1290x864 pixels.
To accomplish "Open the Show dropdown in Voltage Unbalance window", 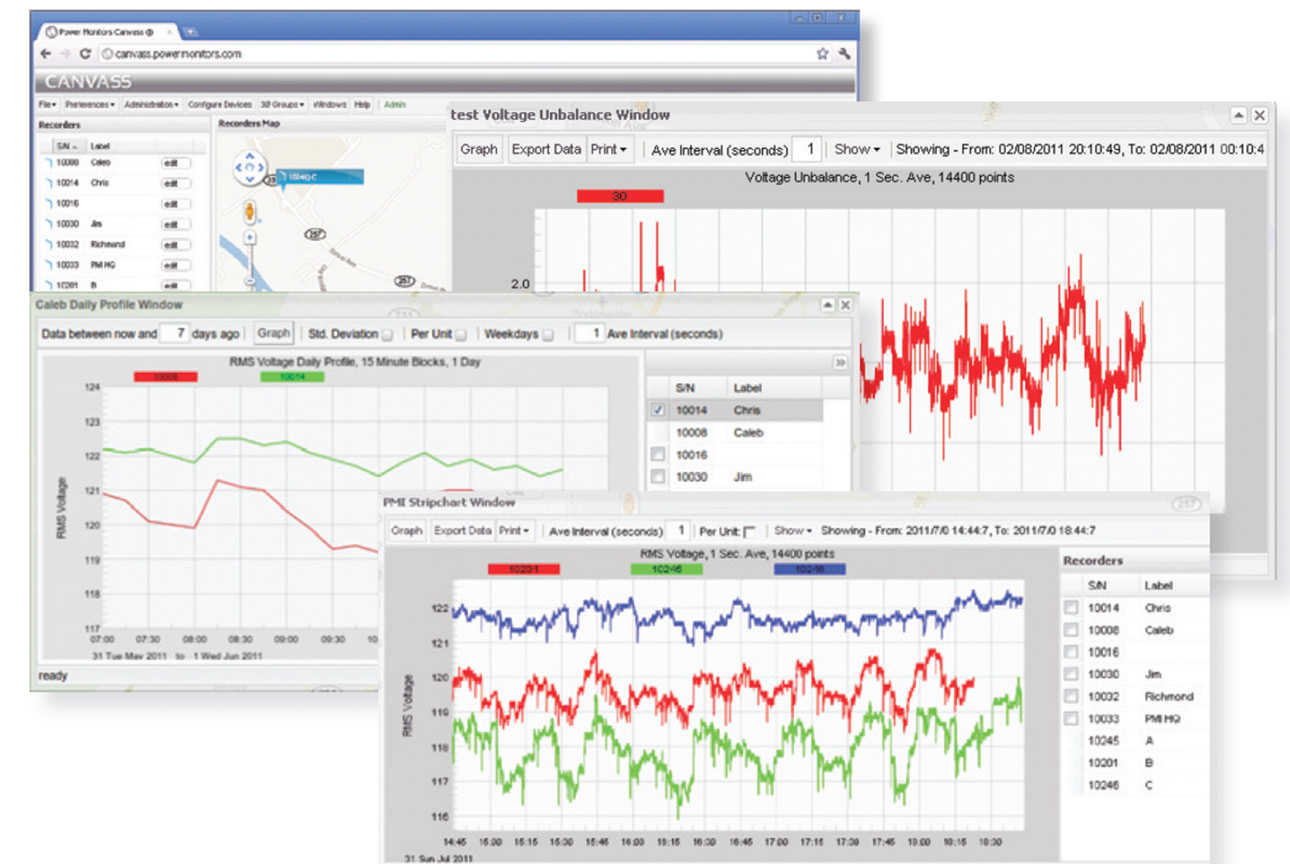I will point(854,149).
